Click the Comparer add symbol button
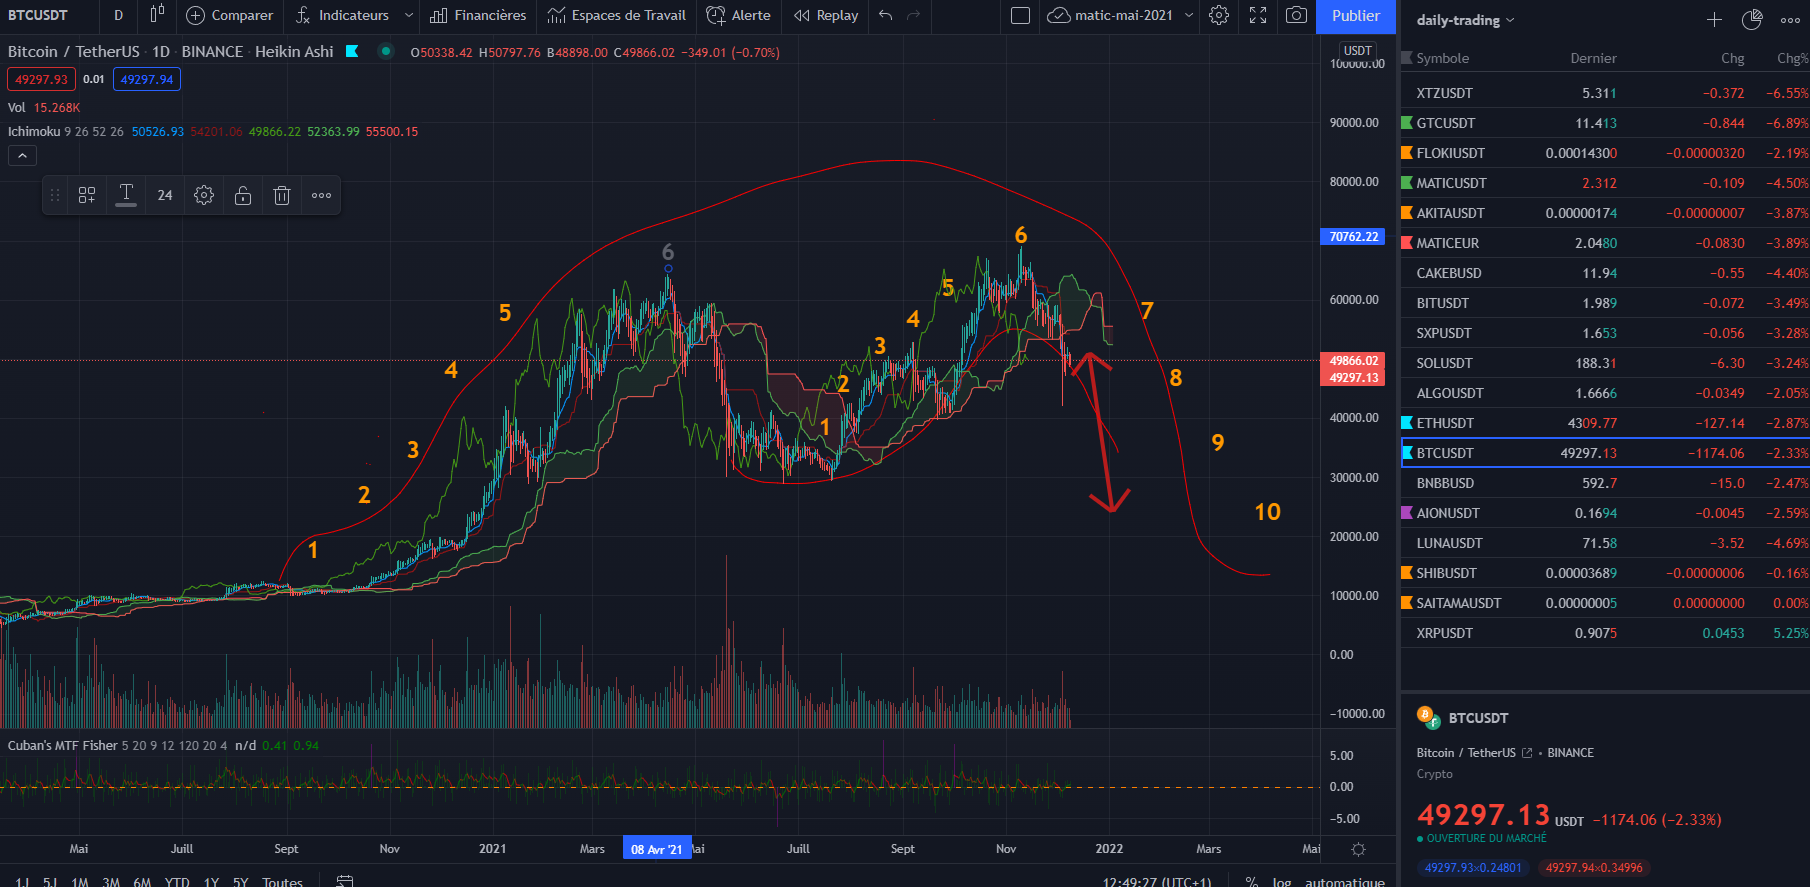The height and width of the screenshot is (887, 1810). (x=230, y=15)
